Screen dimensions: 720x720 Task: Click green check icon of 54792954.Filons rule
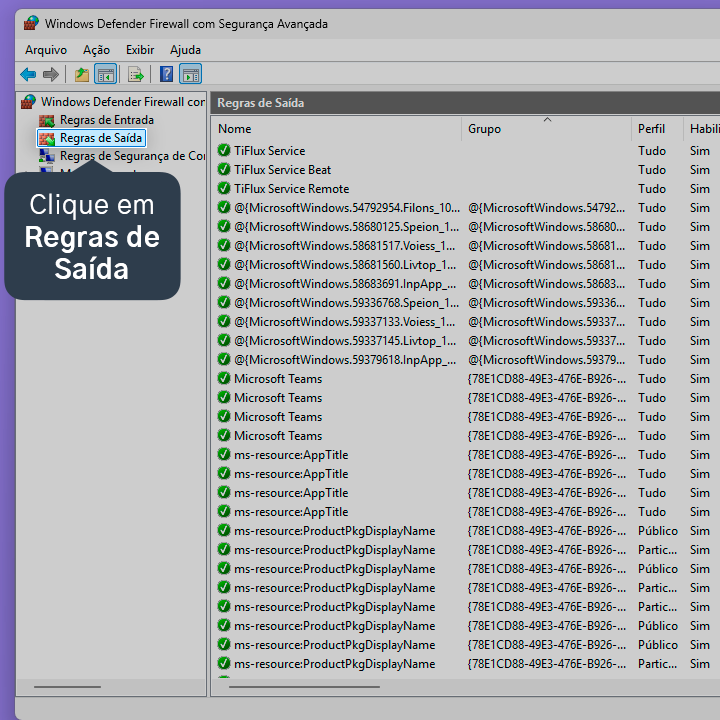pos(224,208)
